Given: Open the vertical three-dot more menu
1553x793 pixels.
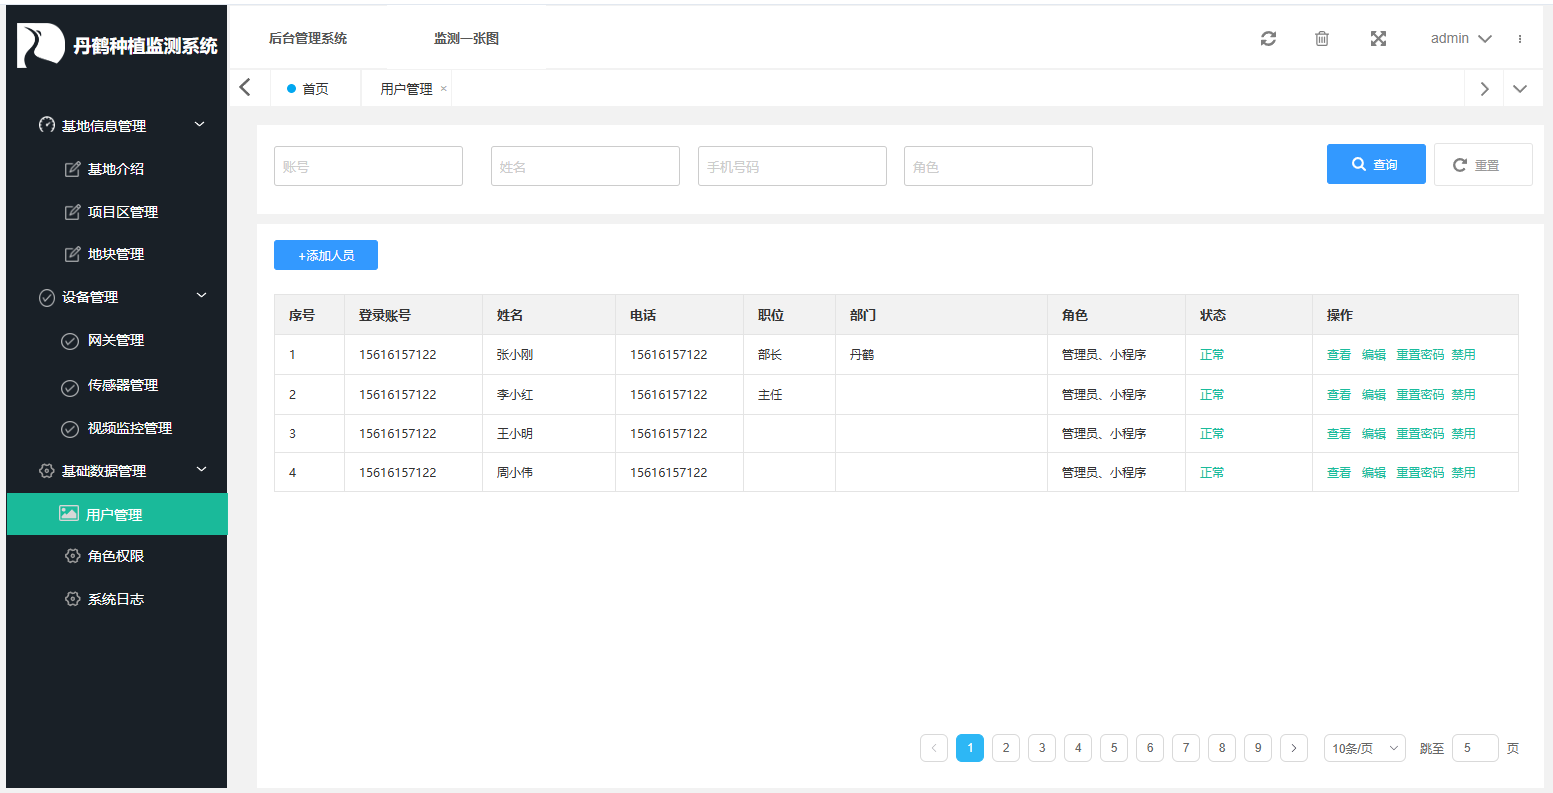Looking at the screenshot, I should click(1520, 39).
